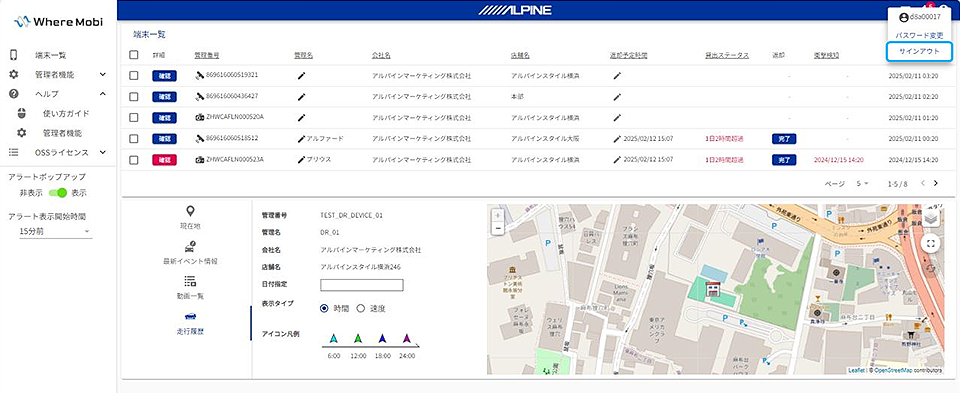Screen dimensions: 960x393
Task: Open the 動画一覧 tab
Action: (190, 288)
